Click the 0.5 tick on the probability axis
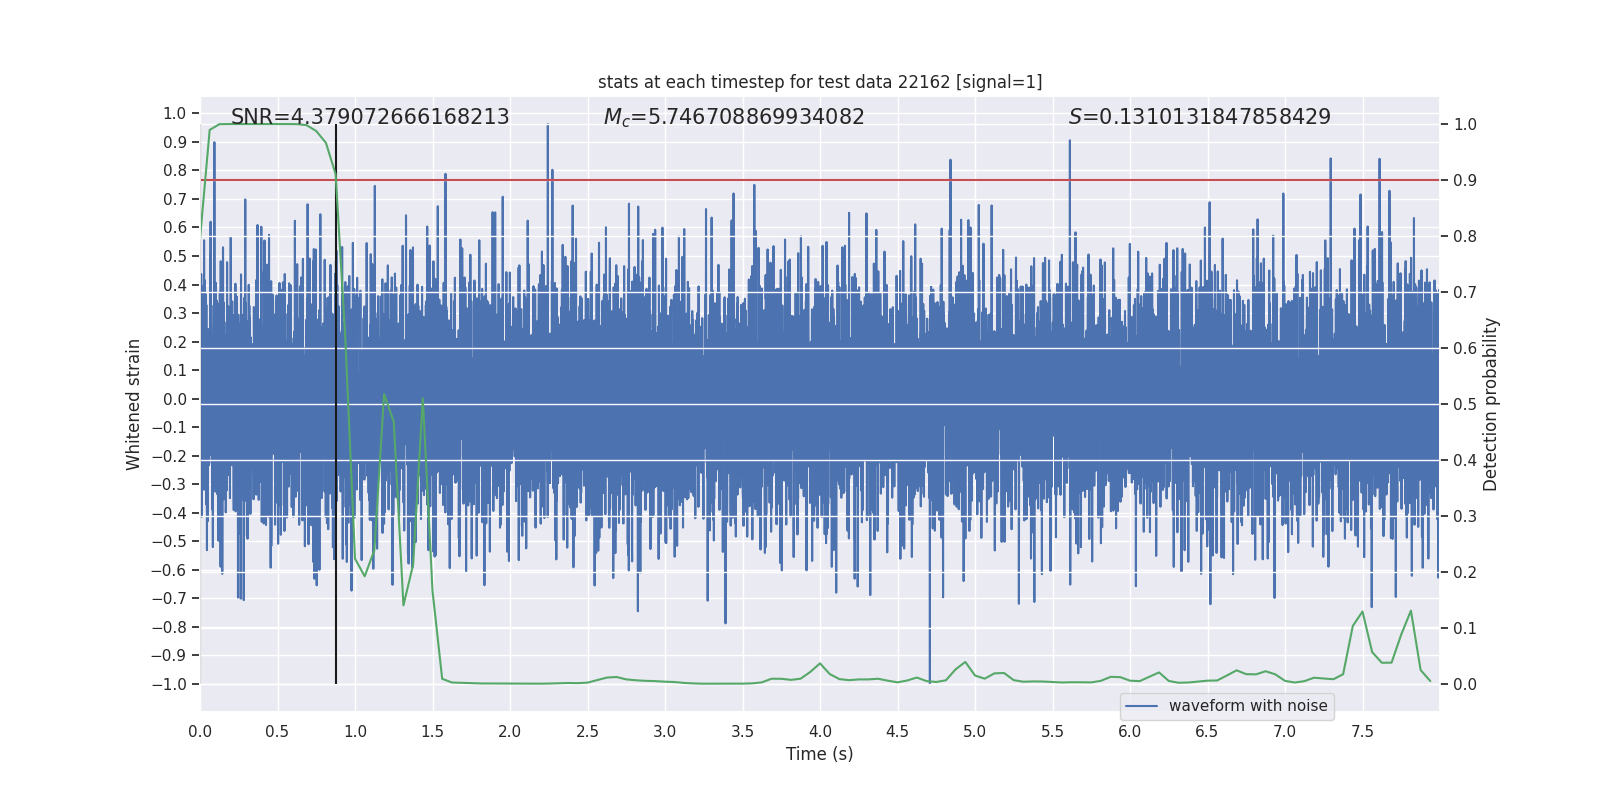Image resolution: width=1600 pixels, height=800 pixels. click(1465, 404)
